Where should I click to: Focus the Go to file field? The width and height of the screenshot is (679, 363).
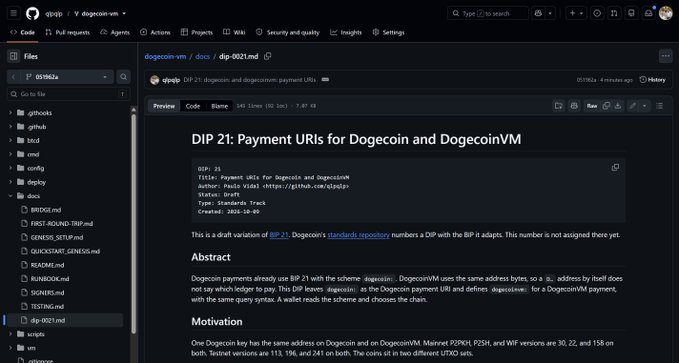(68, 94)
